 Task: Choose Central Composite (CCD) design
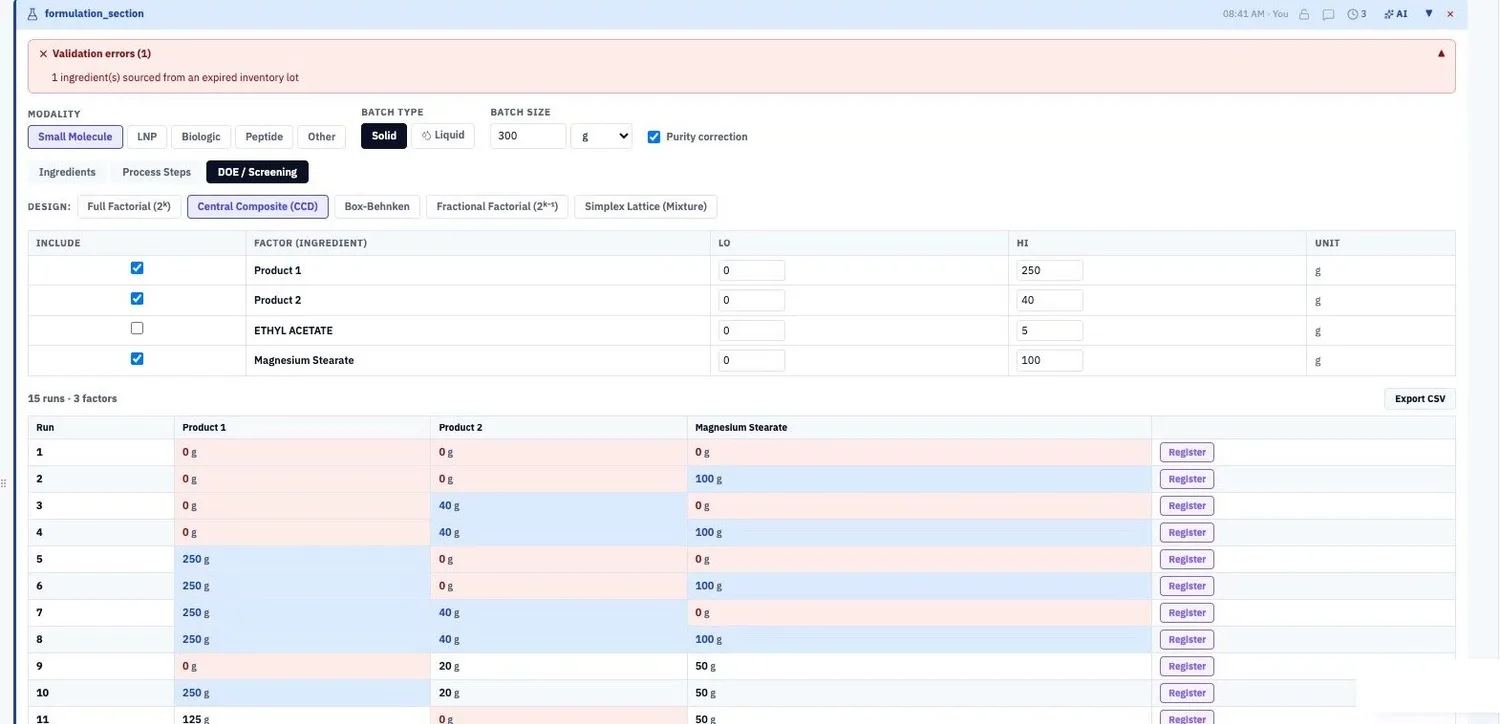pyautogui.click(x=258, y=207)
